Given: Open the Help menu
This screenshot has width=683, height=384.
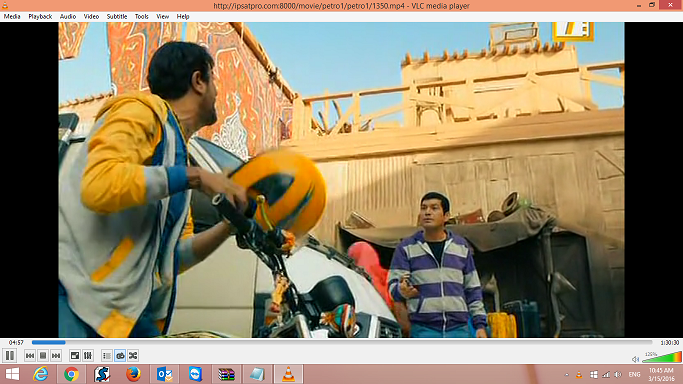Looking at the screenshot, I should pos(183,17).
